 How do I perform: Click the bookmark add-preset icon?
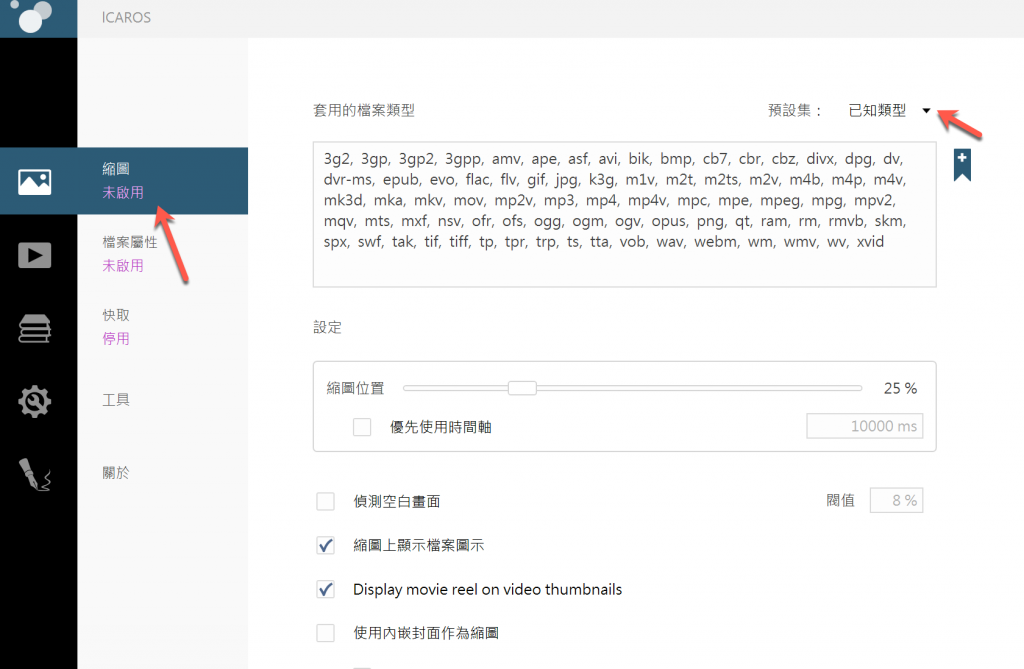pos(962,165)
